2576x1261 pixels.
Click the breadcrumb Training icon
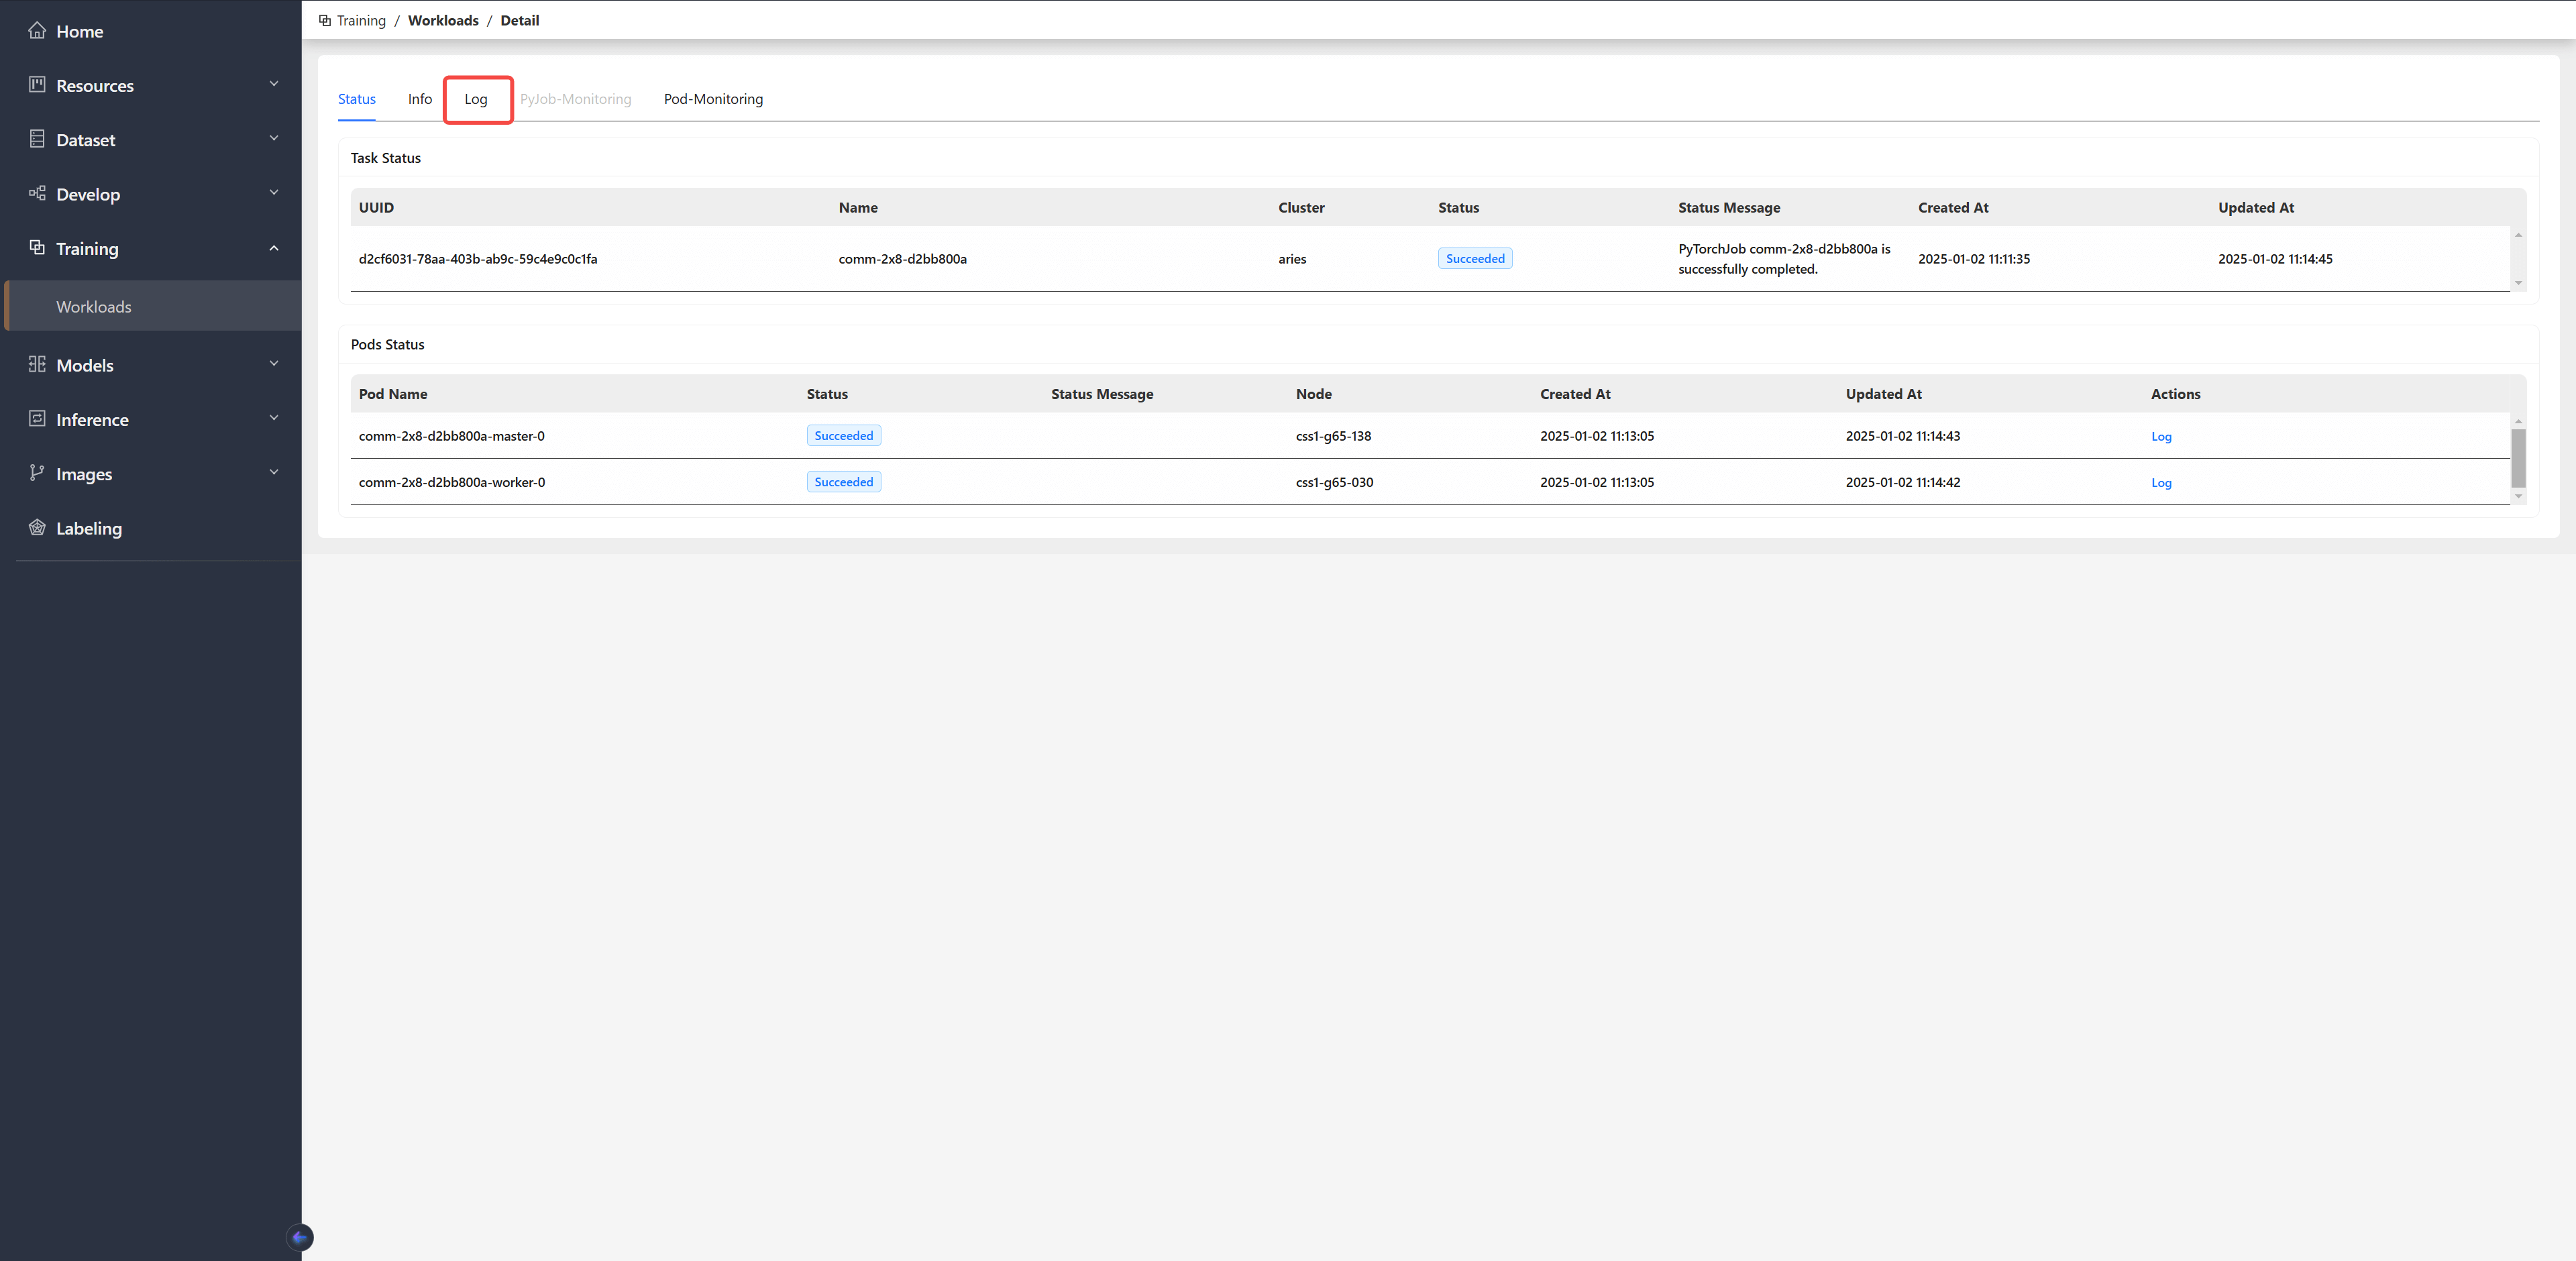pos(325,20)
